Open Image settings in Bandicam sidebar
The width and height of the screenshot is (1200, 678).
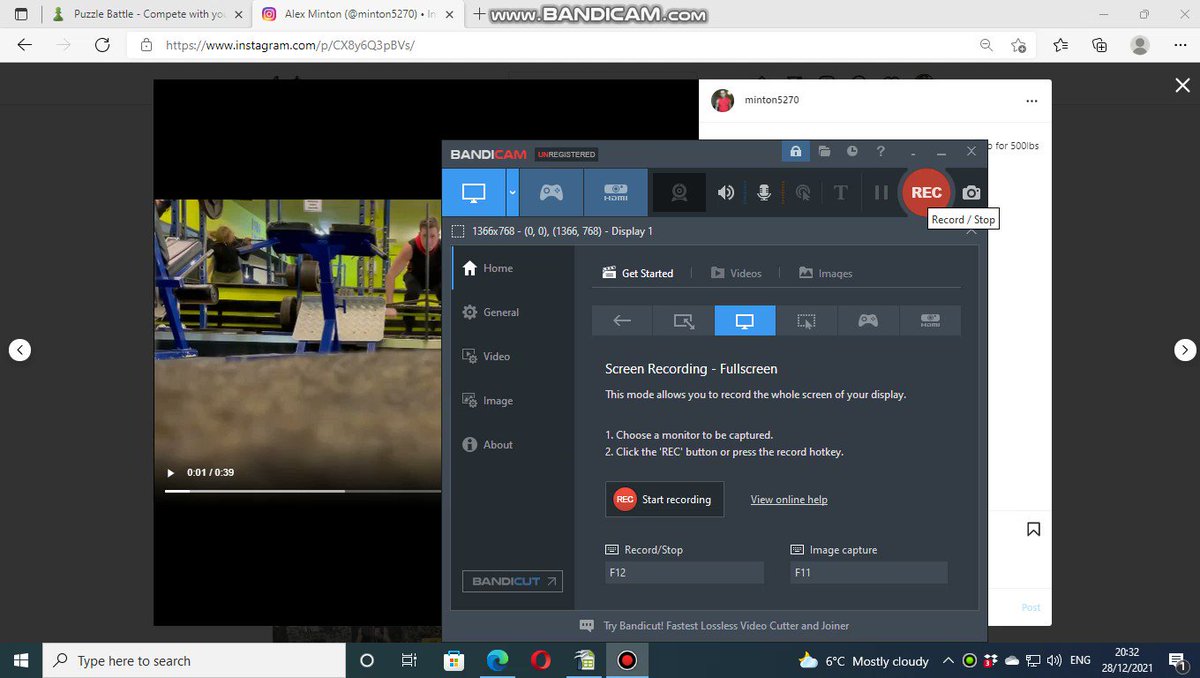point(488,400)
